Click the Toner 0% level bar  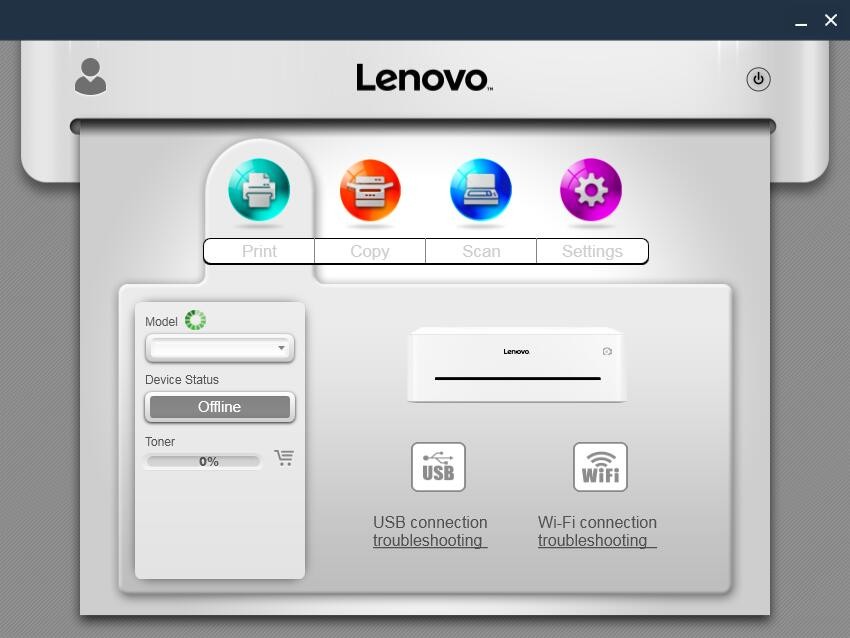point(203,461)
